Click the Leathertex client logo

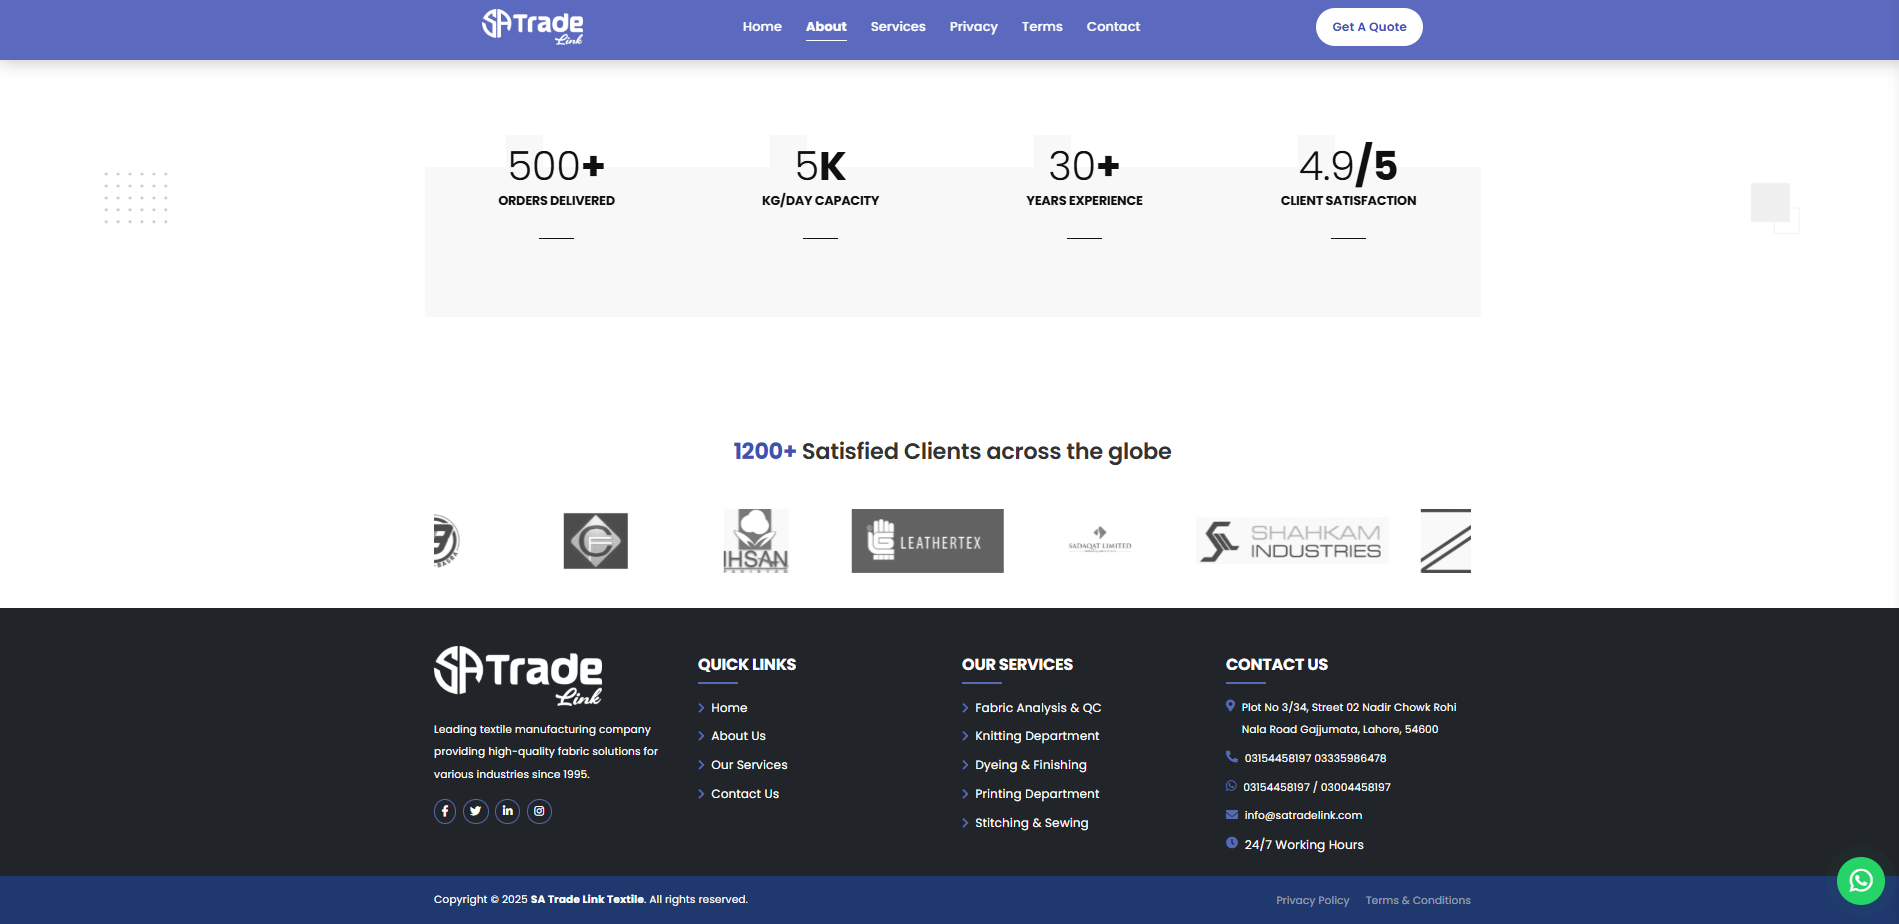[x=927, y=541]
